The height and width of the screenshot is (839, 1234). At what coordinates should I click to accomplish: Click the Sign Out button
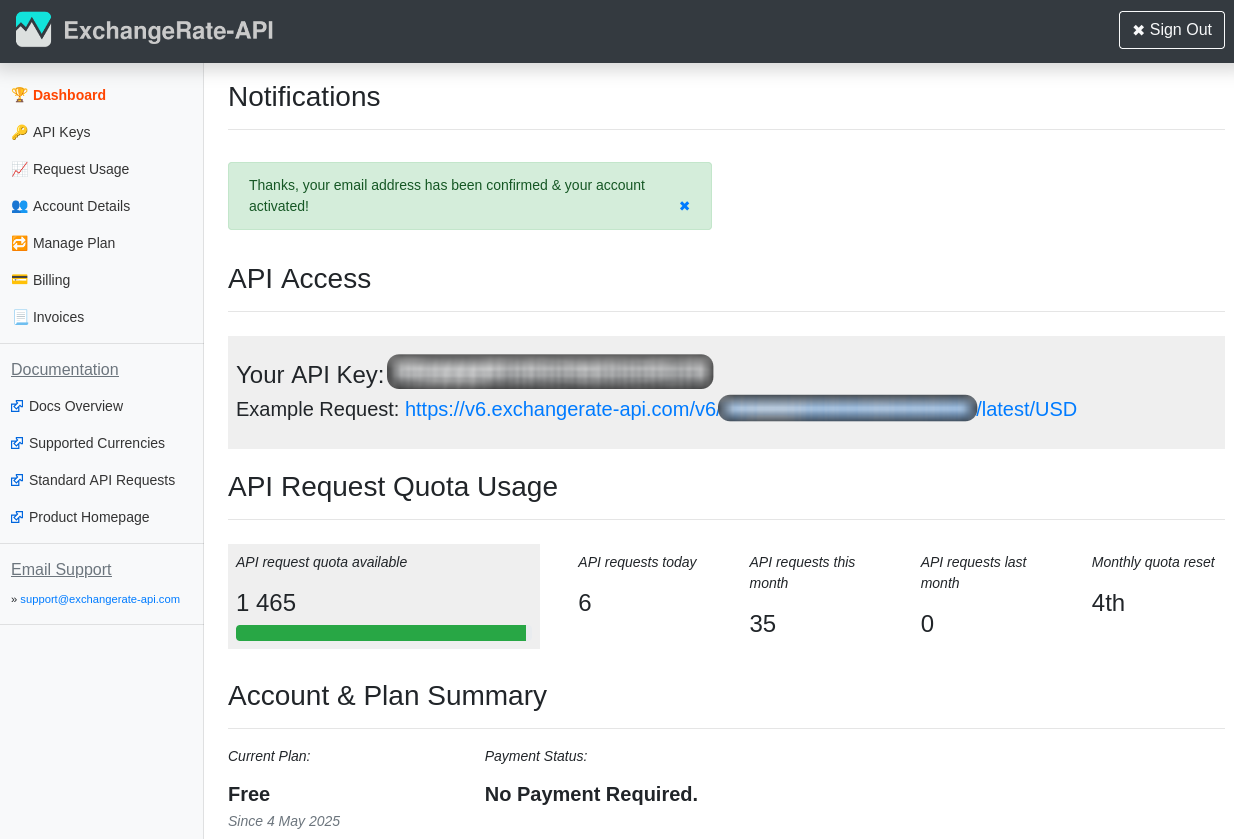[1172, 30]
